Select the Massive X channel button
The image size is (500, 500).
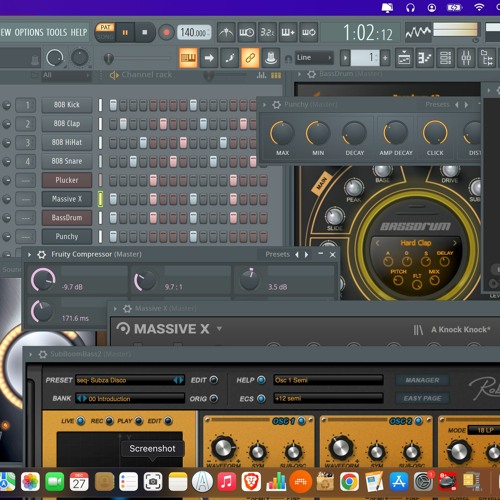click(67, 199)
